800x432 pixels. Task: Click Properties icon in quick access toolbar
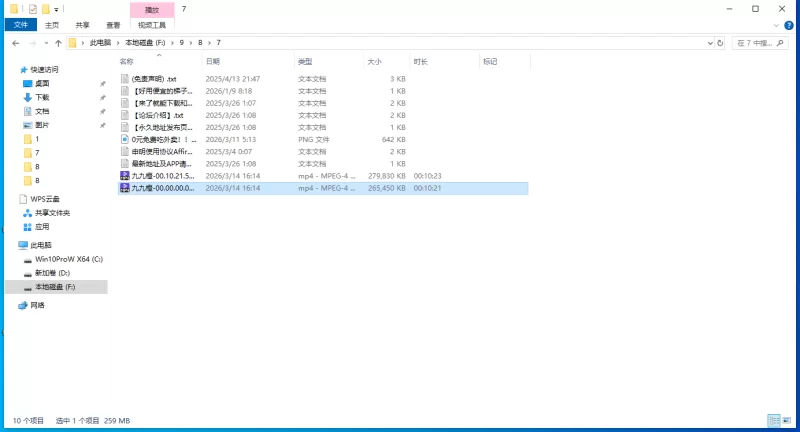coord(33,8)
